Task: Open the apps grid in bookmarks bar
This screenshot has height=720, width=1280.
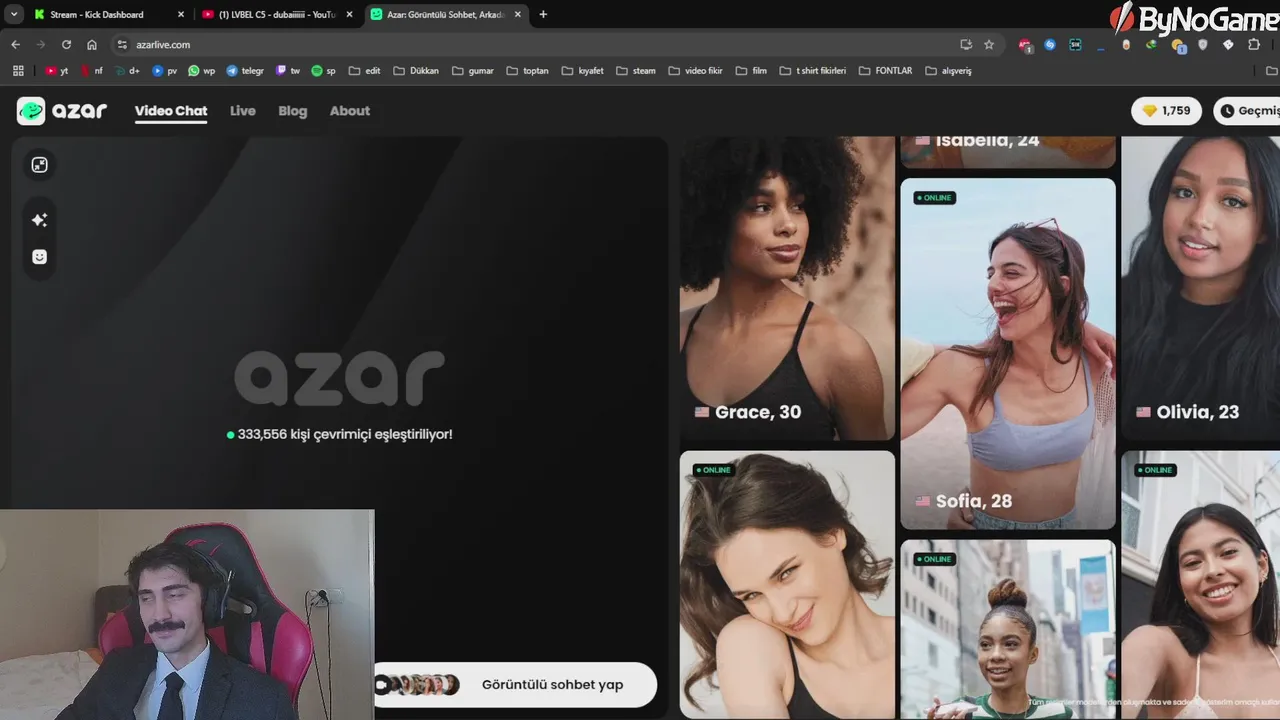Action: pyautogui.click(x=18, y=71)
